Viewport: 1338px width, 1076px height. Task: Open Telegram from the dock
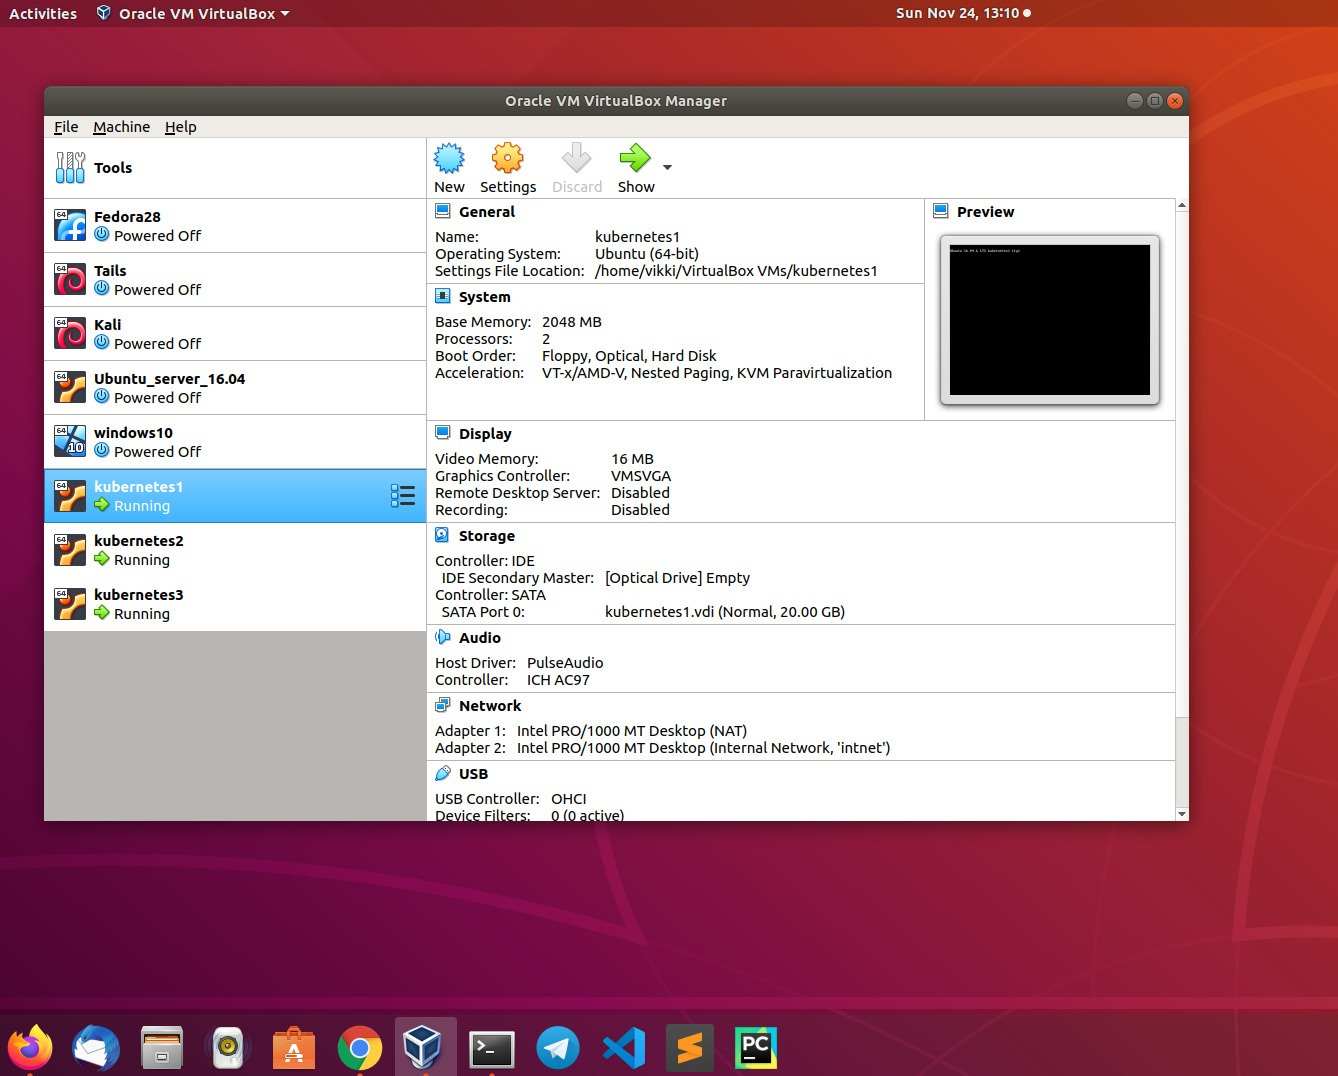point(558,1048)
